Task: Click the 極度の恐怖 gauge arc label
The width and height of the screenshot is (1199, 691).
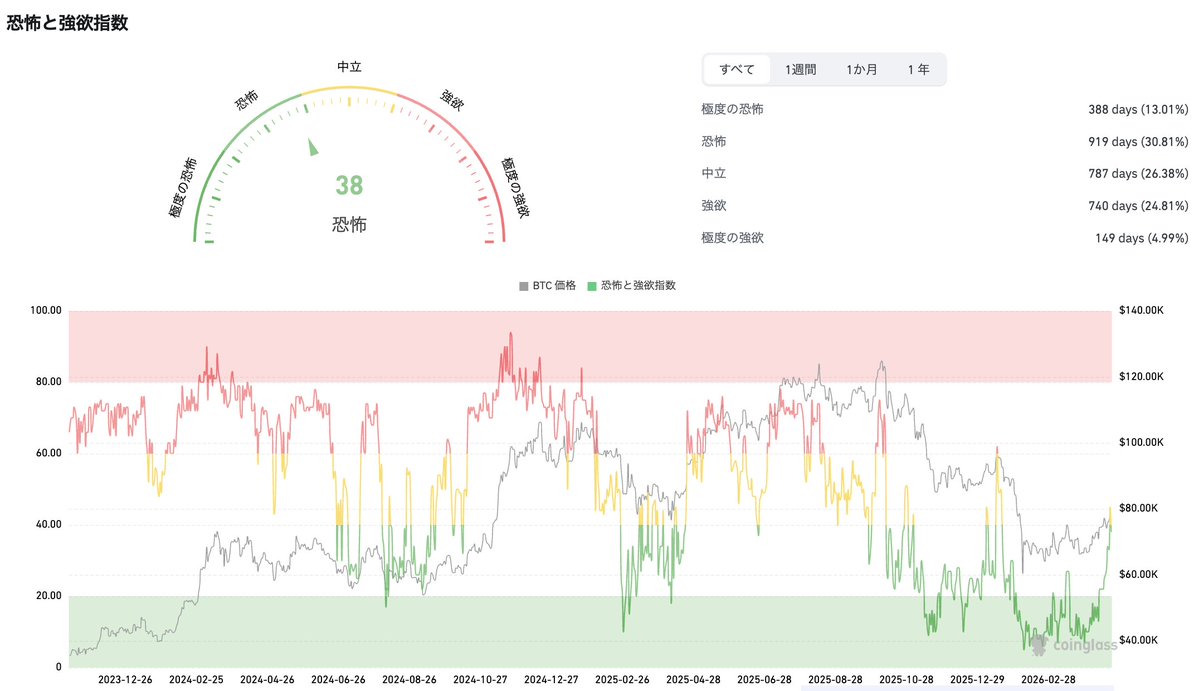Action: pos(183,187)
